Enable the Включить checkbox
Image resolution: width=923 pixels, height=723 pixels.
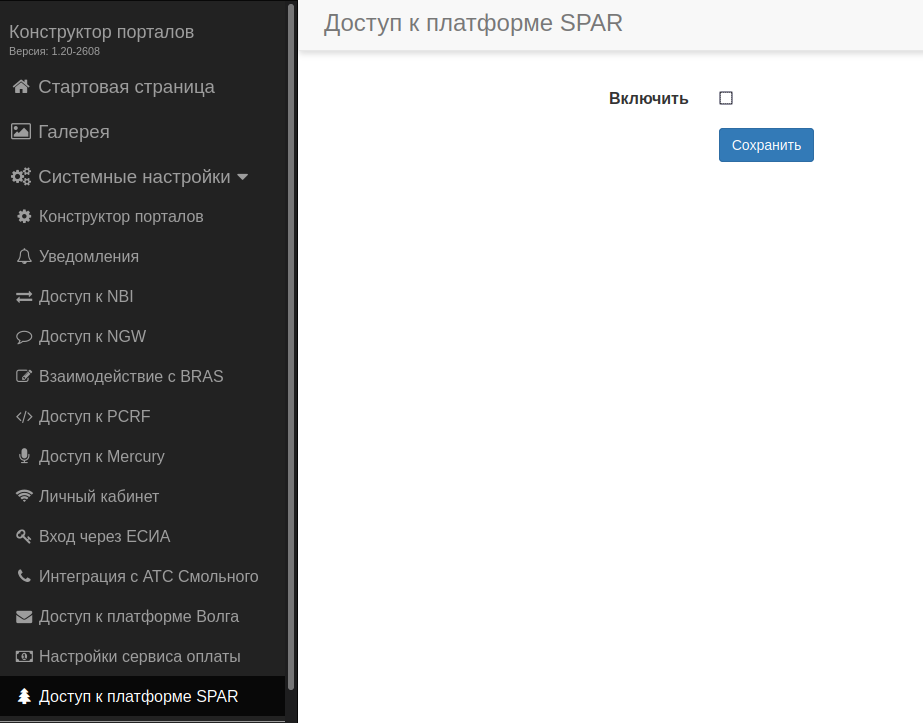coord(726,98)
